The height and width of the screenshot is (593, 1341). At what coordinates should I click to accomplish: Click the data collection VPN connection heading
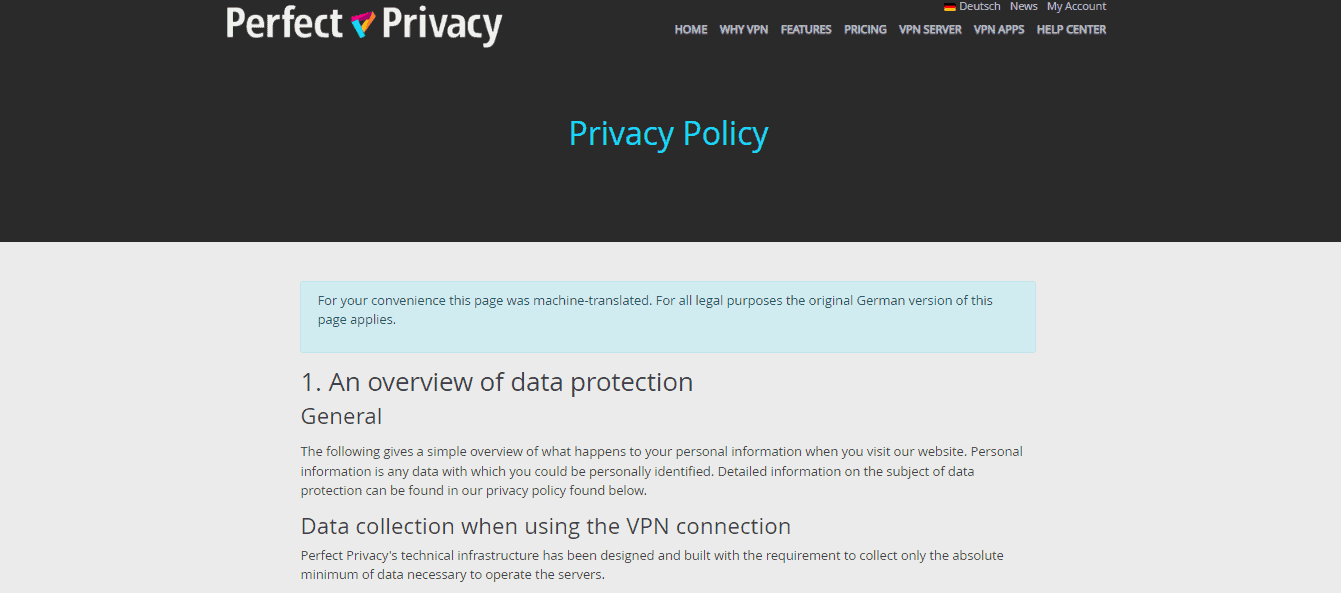click(545, 526)
